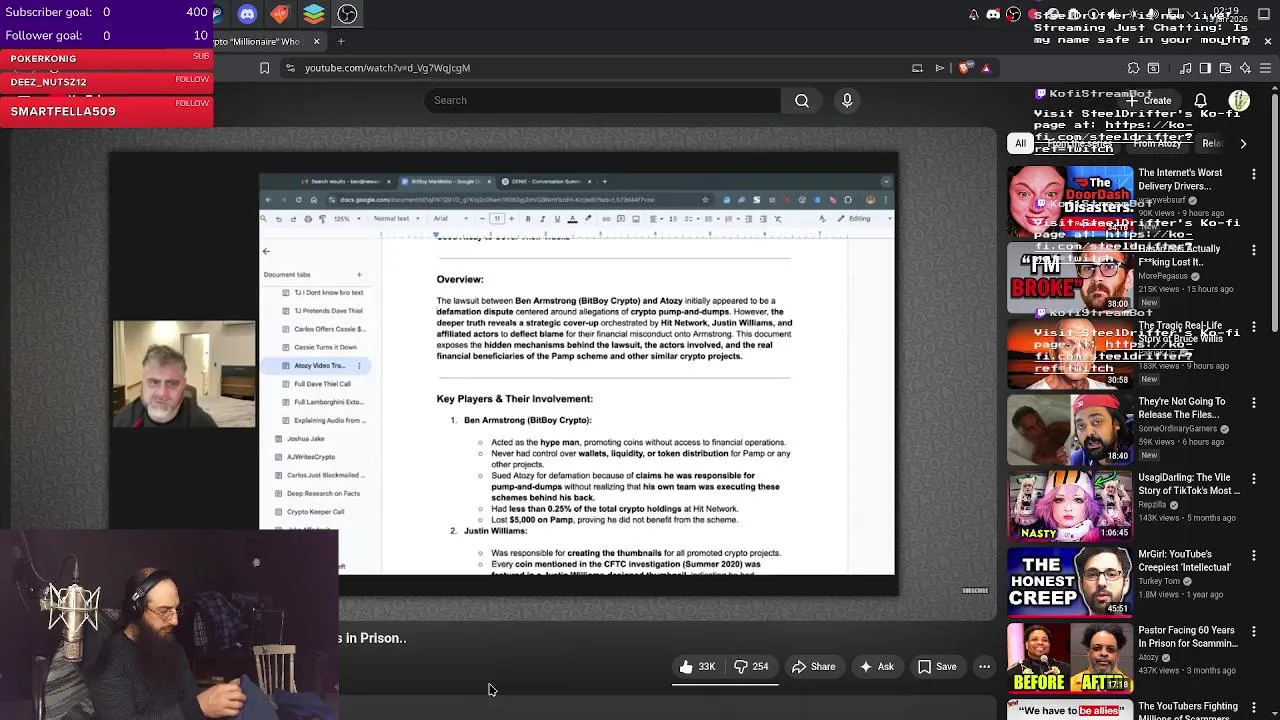
Task: Open YouTube notifications bell
Action: pos(1201,100)
